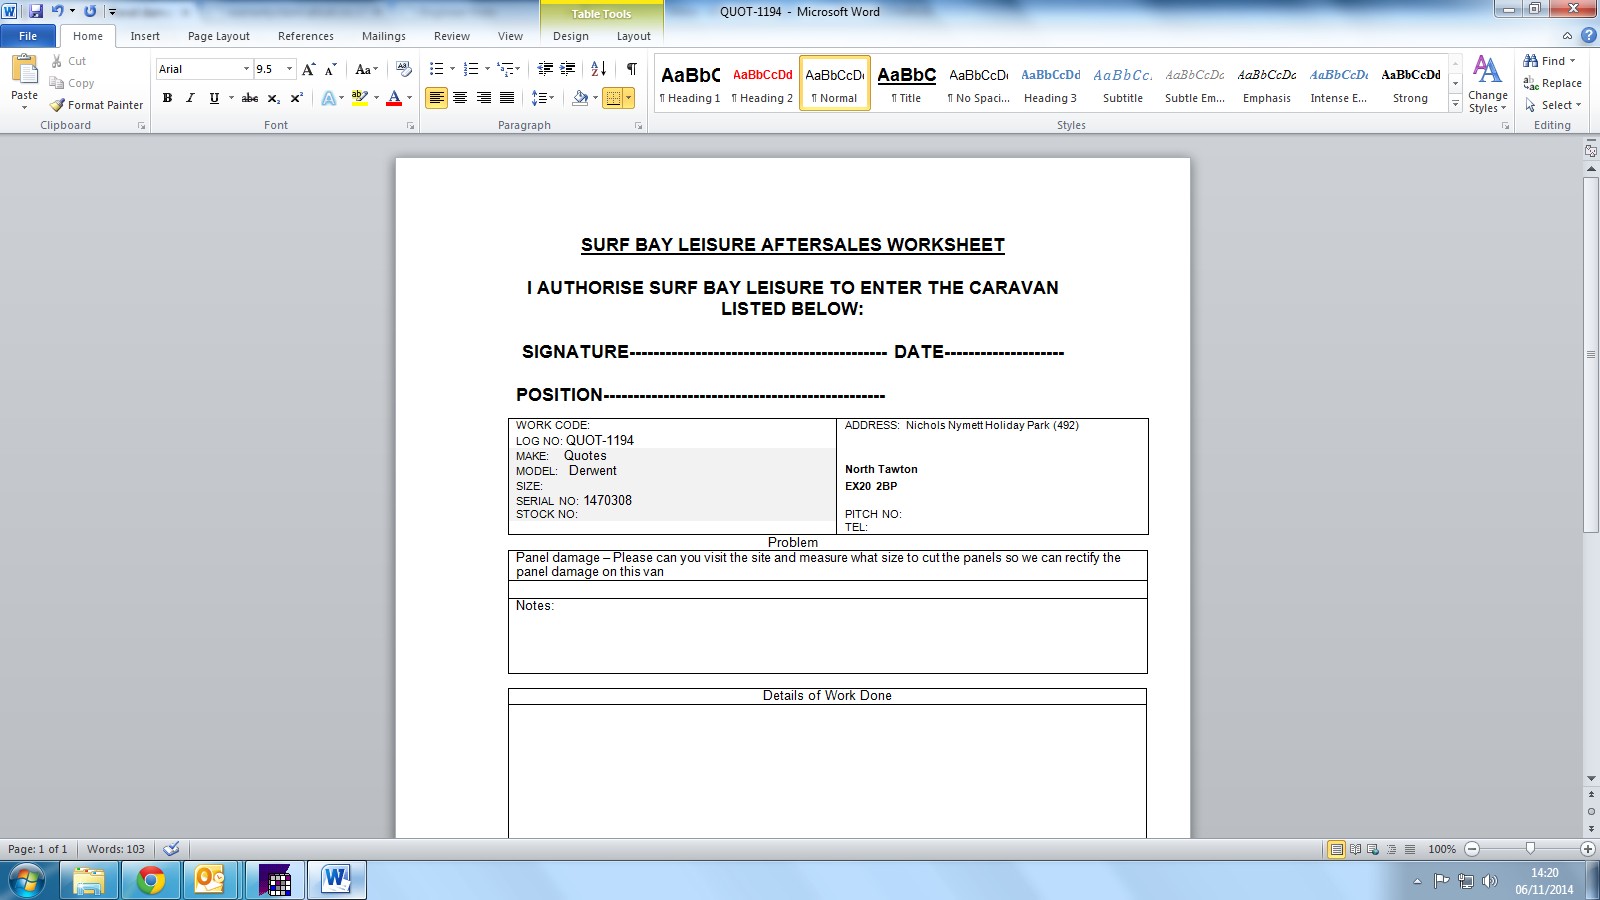Toggle Bold formatting
Viewport: 1600px width, 900px height.
pyautogui.click(x=167, y=98)
